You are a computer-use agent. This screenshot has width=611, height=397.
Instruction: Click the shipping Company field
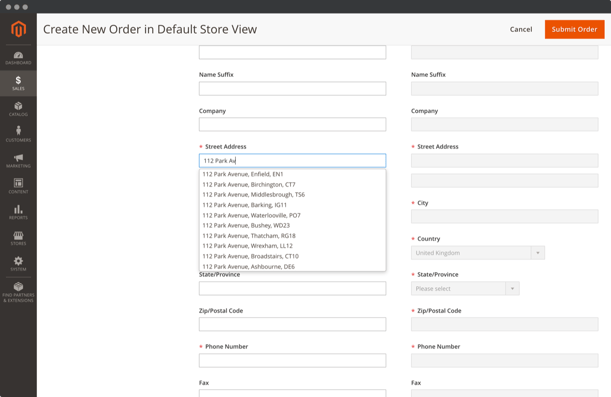pos(505,124)
